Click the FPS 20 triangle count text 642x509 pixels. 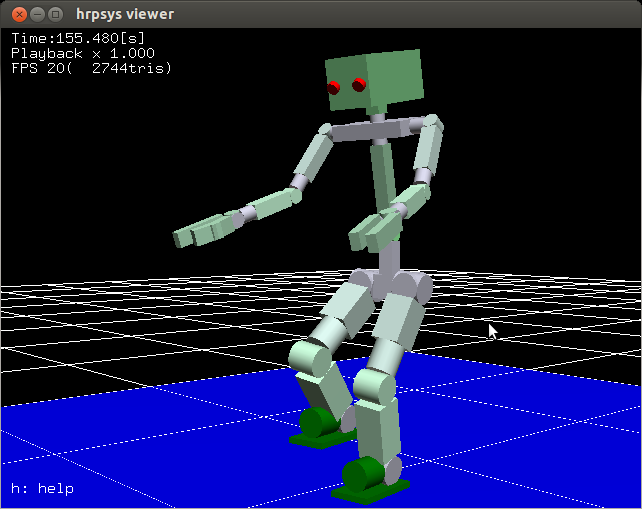pos(91,68)
